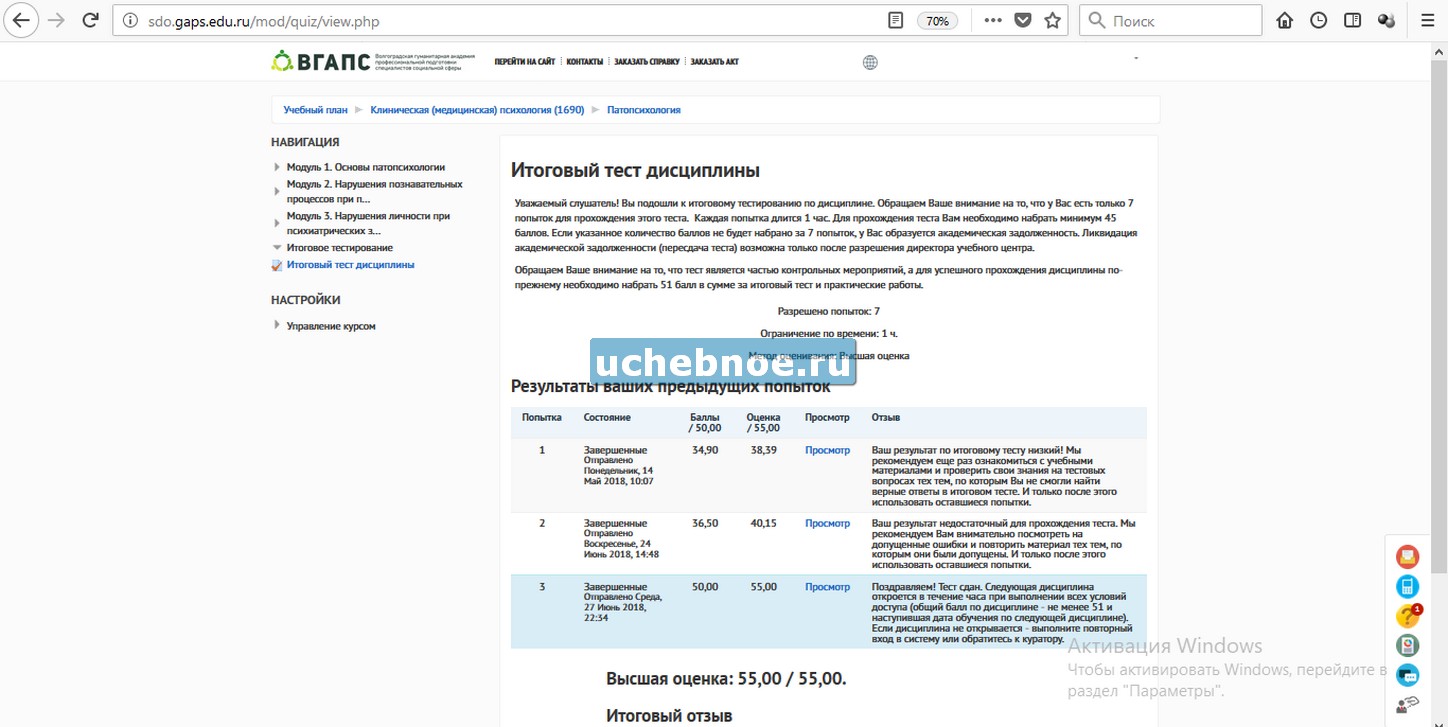Click the globe language icon
1448x727 pixels.
pyautogui.click(x=870, y=62)
